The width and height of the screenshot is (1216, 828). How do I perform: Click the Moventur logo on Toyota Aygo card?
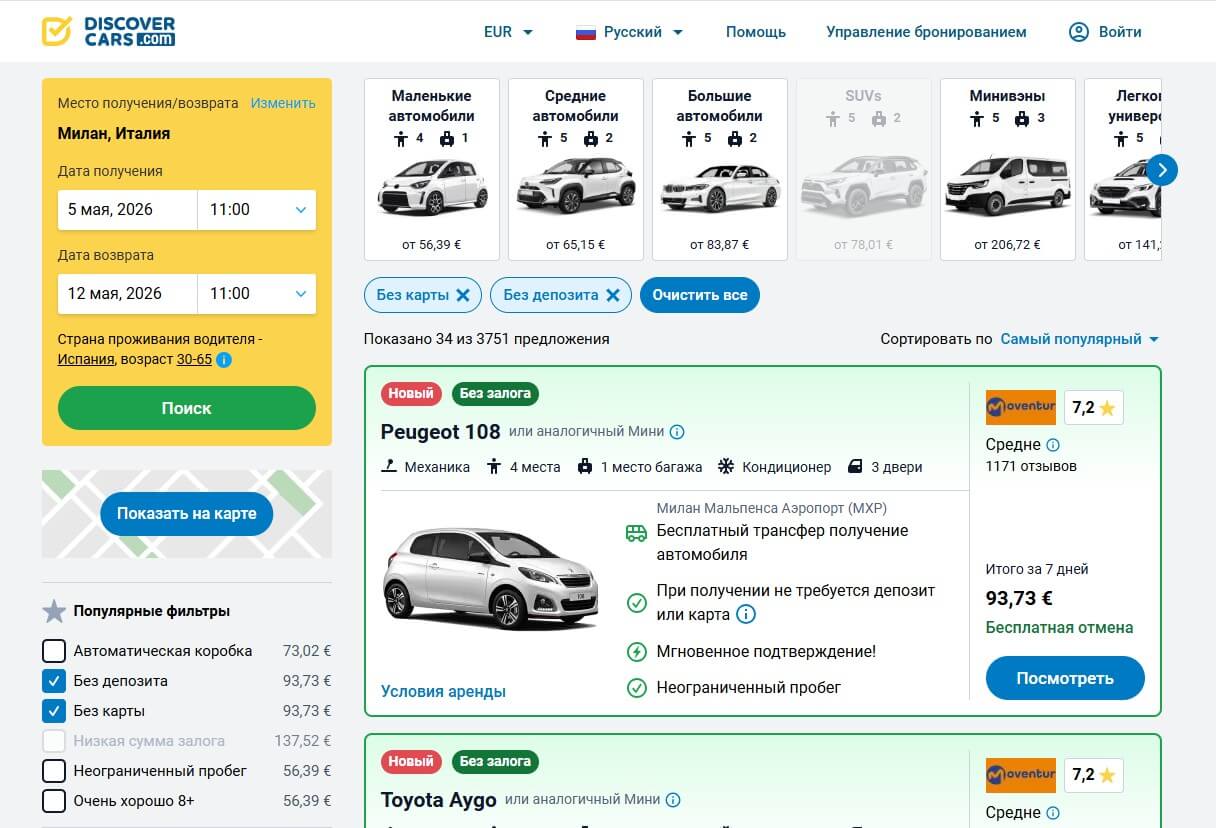point(1021,775)
